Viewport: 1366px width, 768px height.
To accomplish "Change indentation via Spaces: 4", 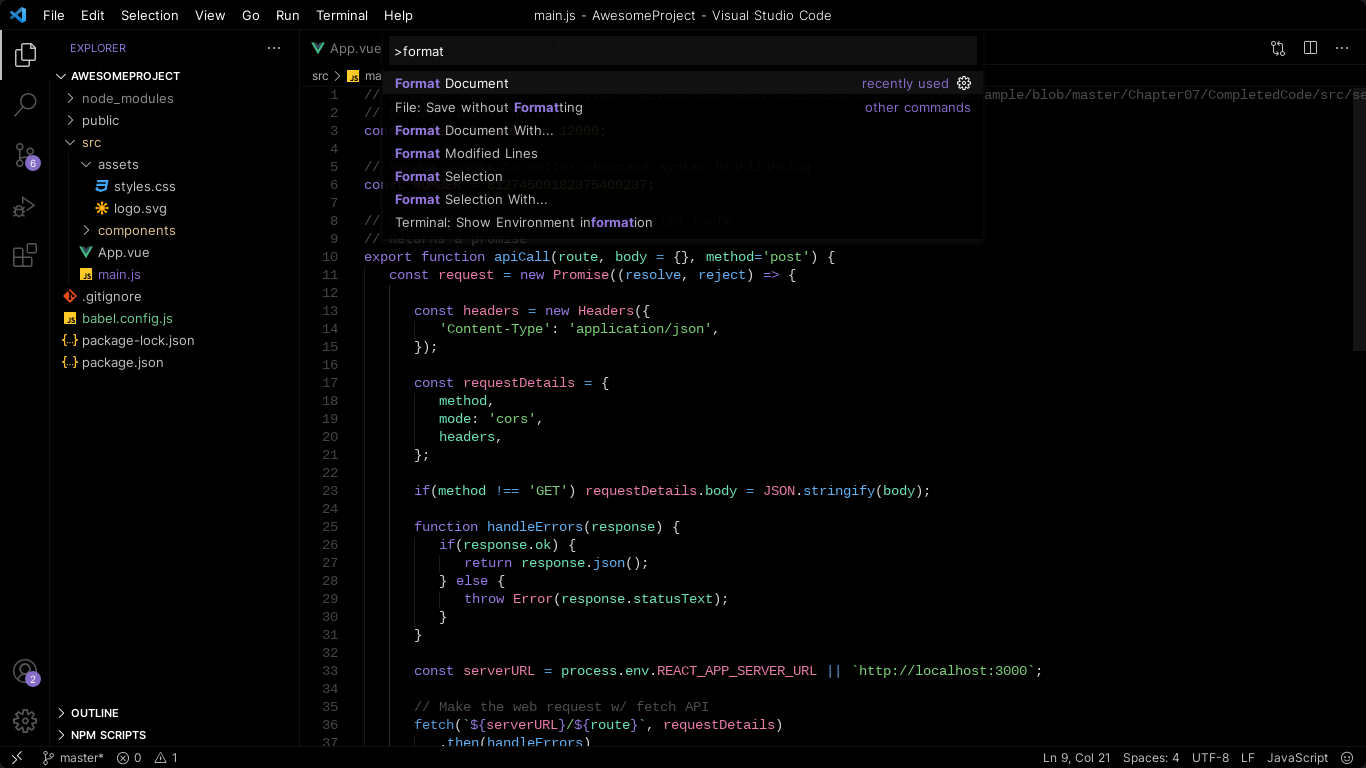I will coord(1151,758).
